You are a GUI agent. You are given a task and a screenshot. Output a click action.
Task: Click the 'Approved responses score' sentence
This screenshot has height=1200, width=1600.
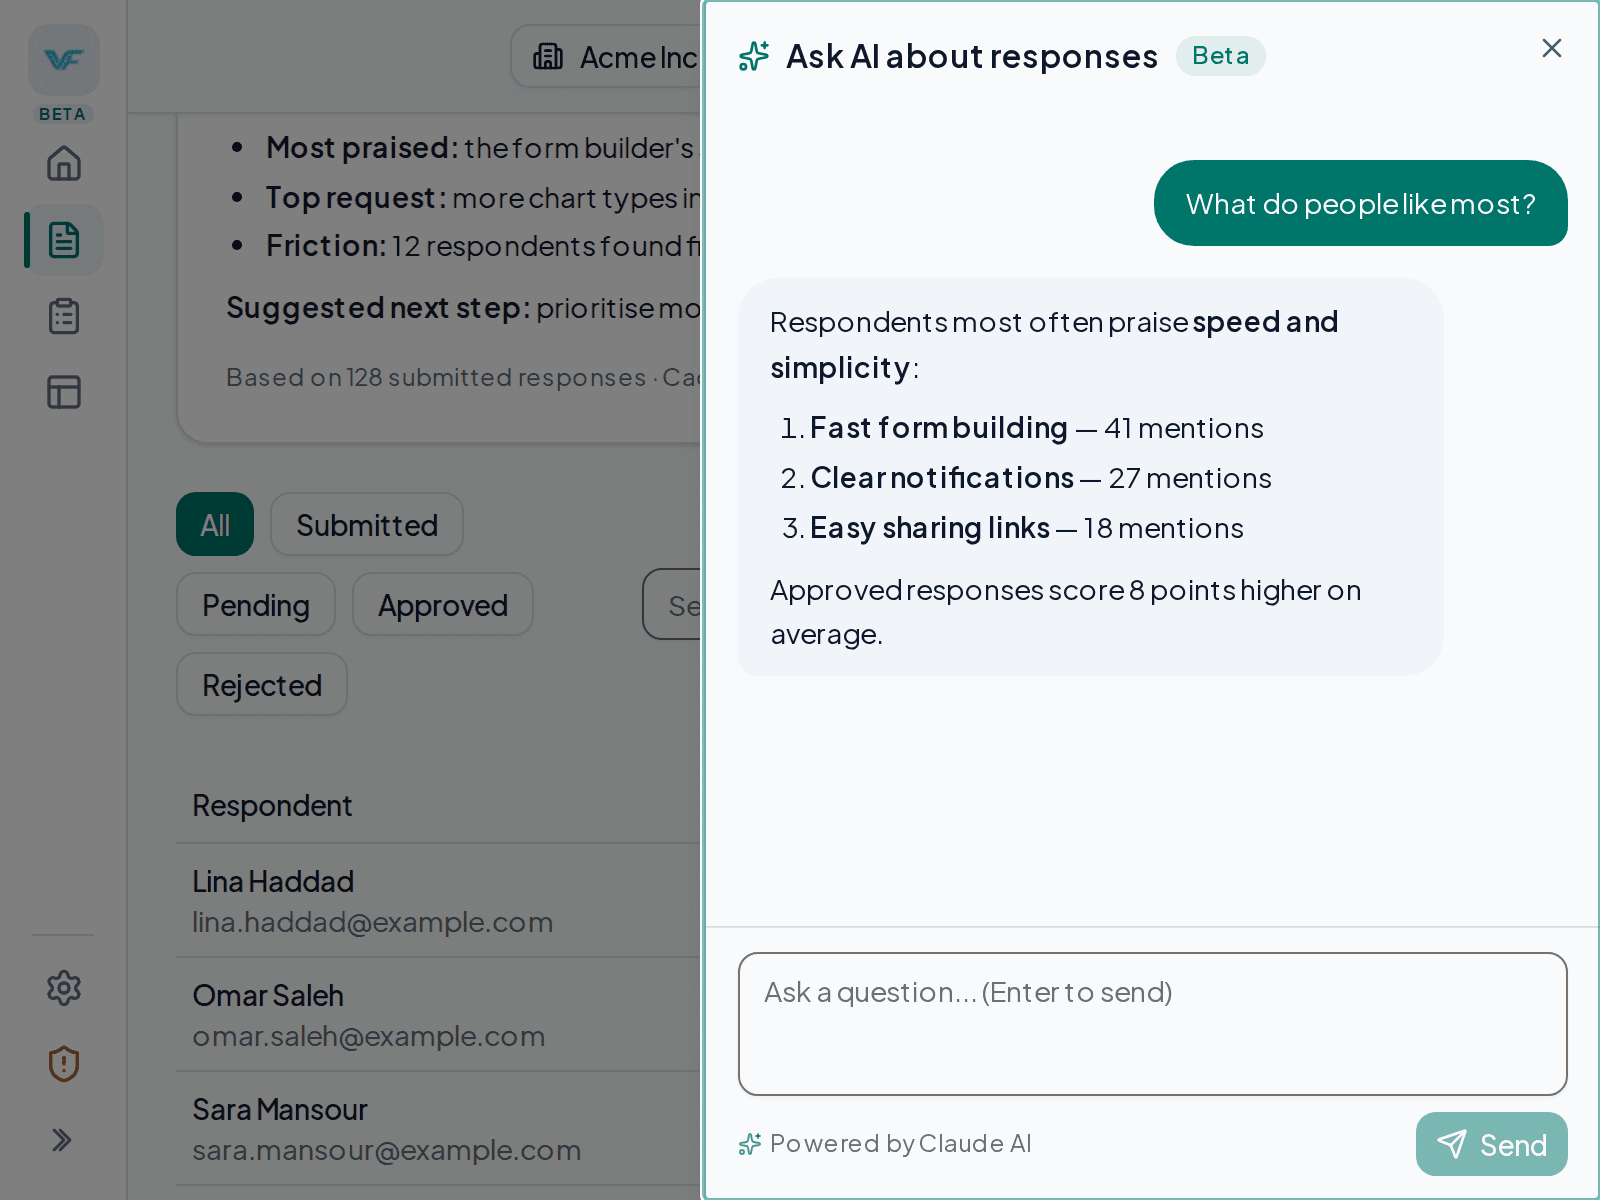(x=1066, y=612)
